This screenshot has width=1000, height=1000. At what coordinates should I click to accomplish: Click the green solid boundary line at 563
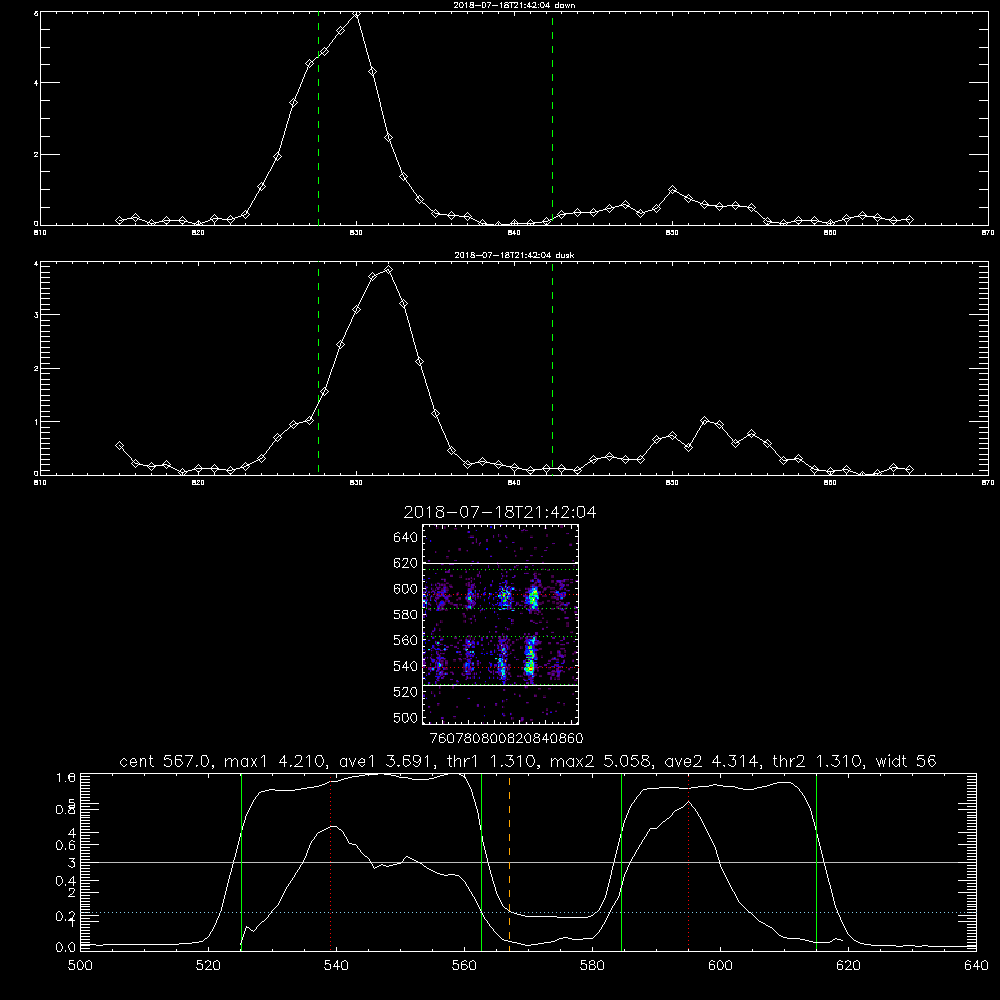(x=482, y=862)
